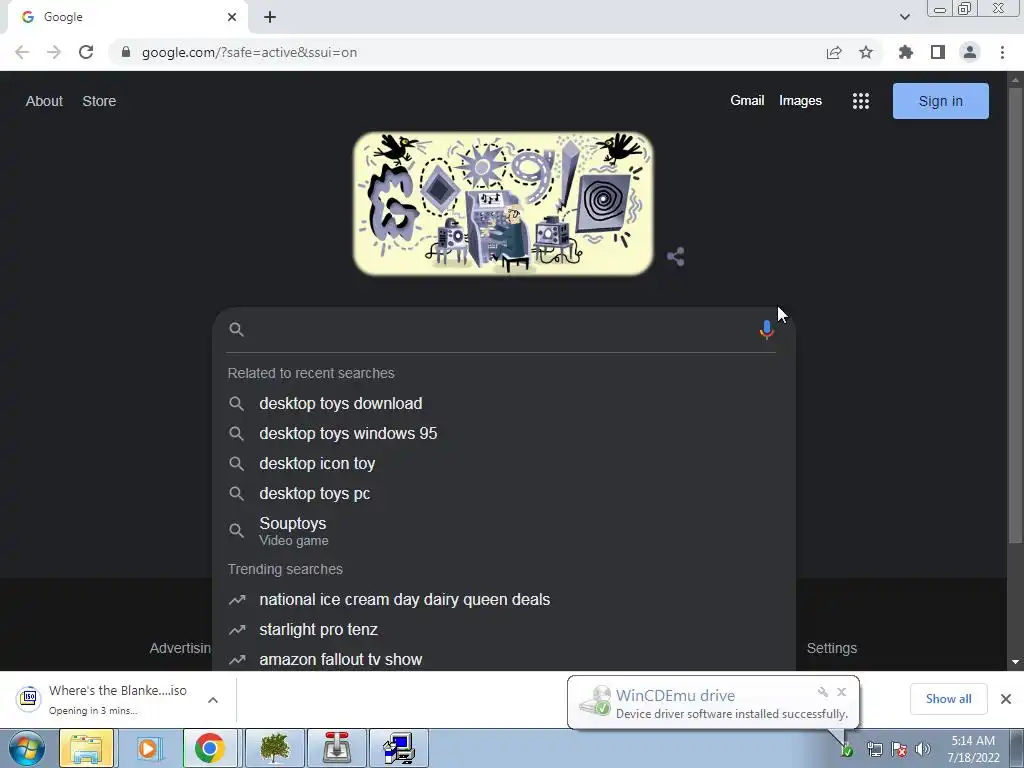
Task: Open the volume control in system tray
Action: pyautogui.click(x=923, y=749)
